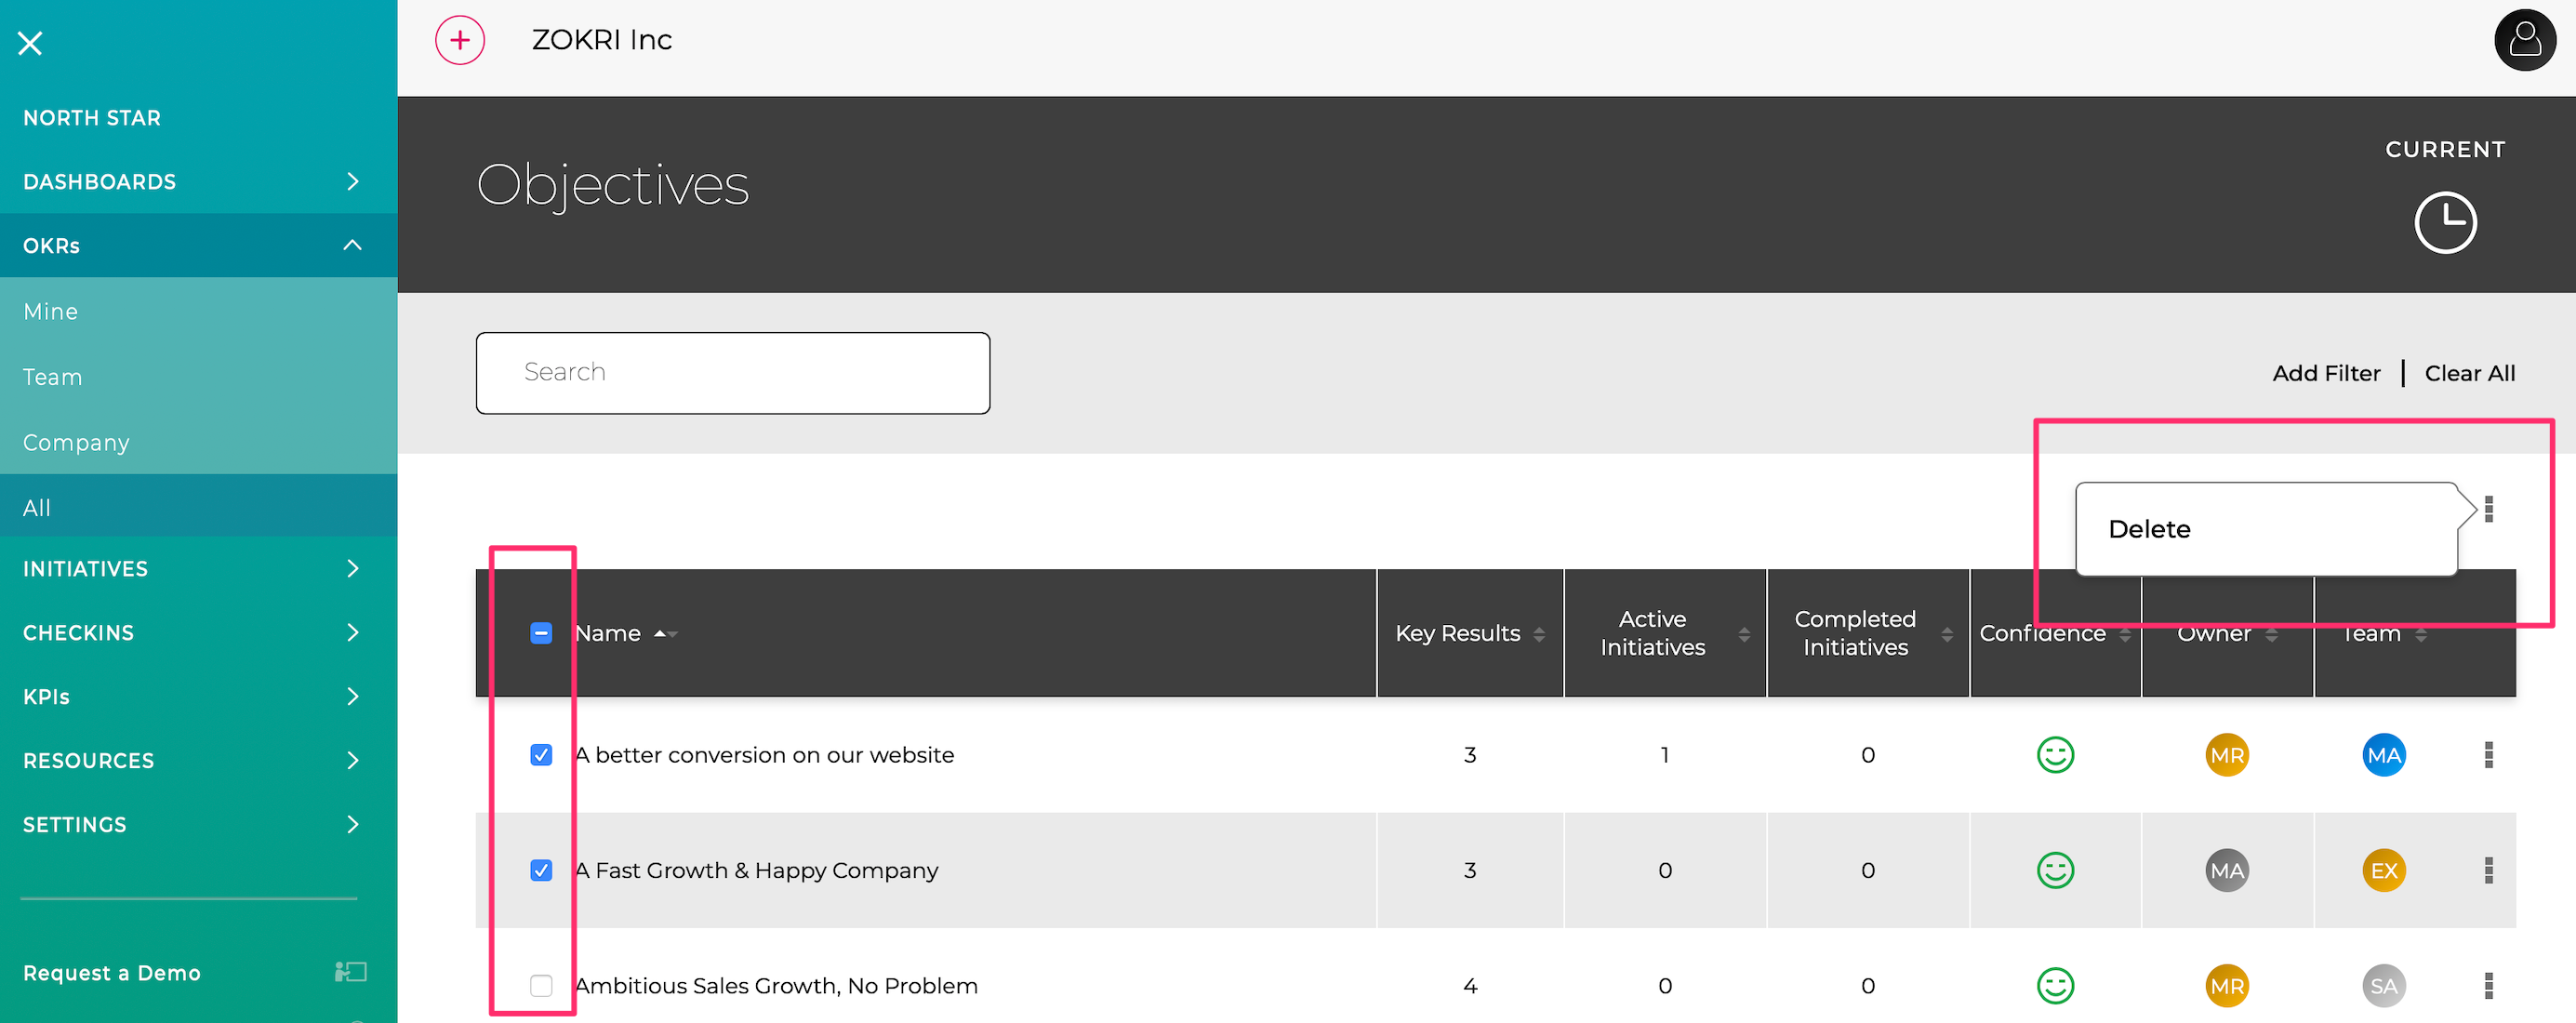2576x1023 pixels.
Task: Click Add Filter
Action: (x=2326, y=373)
